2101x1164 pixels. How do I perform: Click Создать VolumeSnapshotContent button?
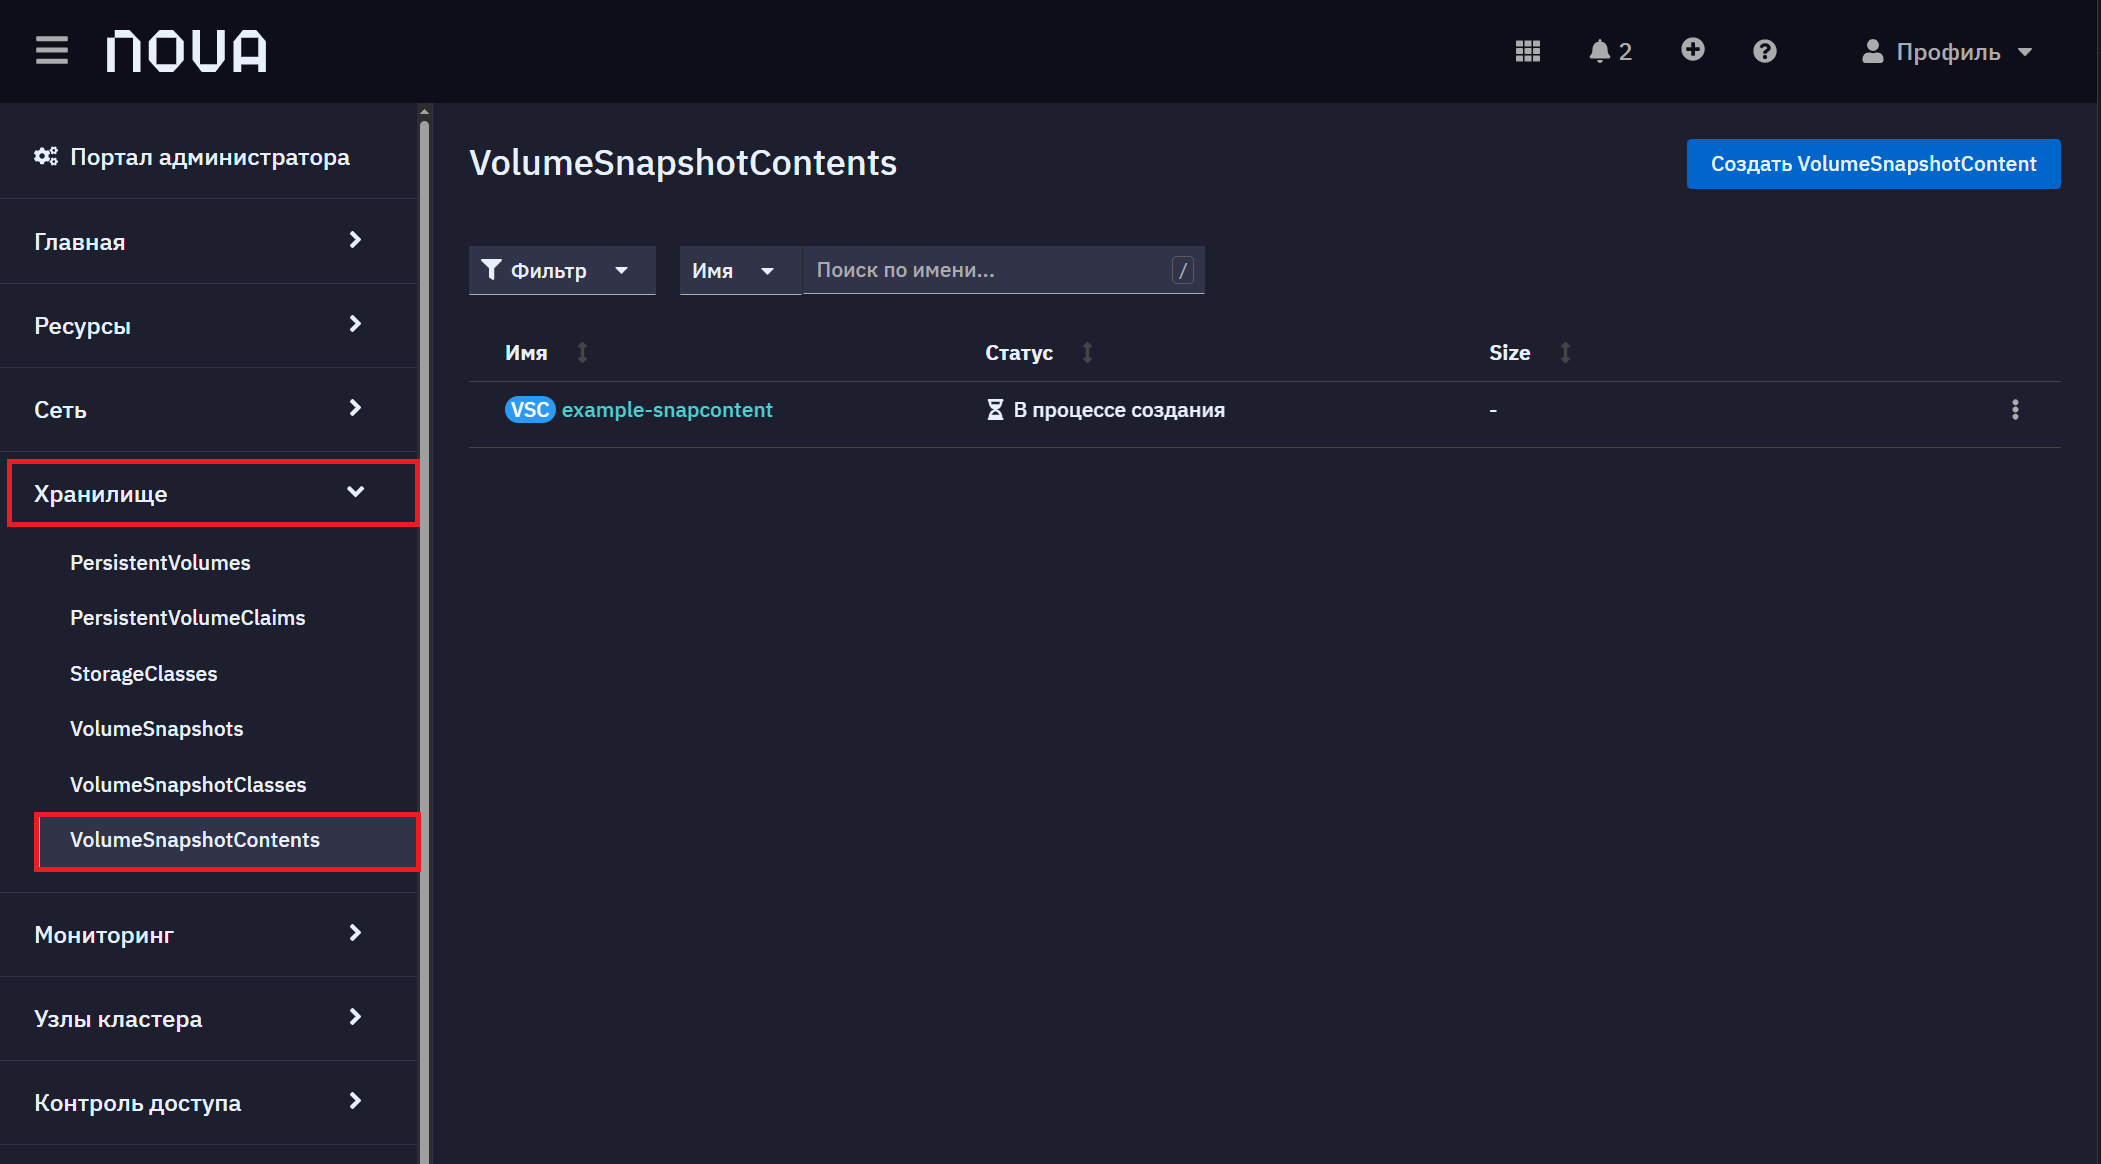click(1873, 164)
